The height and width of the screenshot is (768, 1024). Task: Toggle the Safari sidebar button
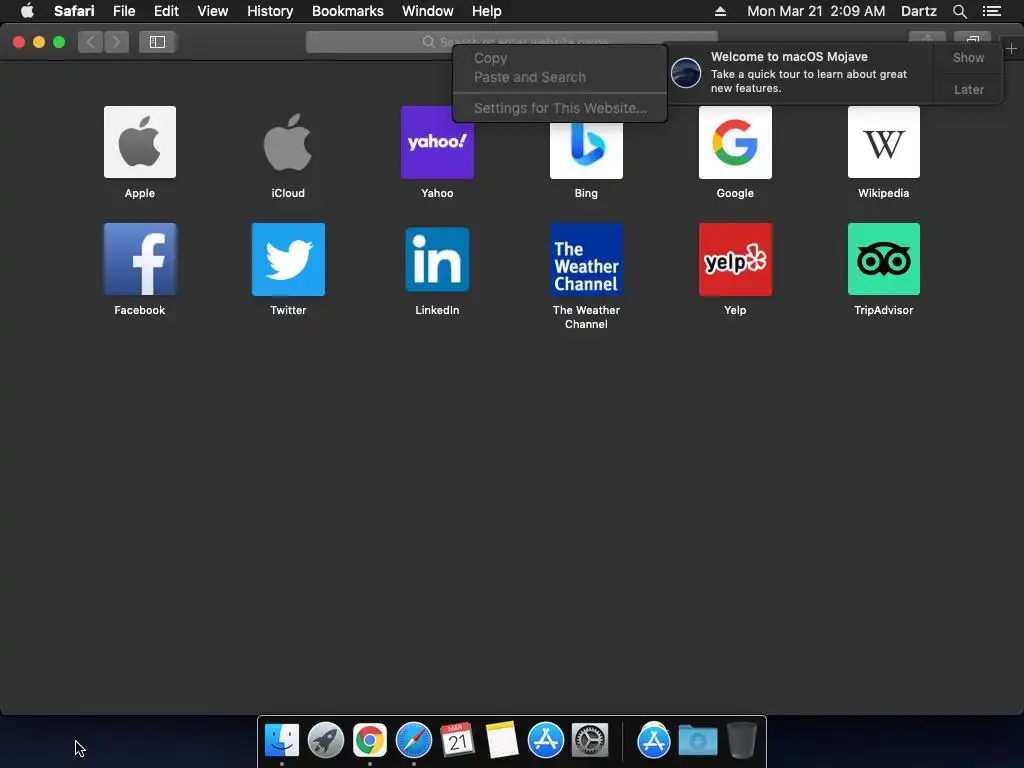click(157, 42)
